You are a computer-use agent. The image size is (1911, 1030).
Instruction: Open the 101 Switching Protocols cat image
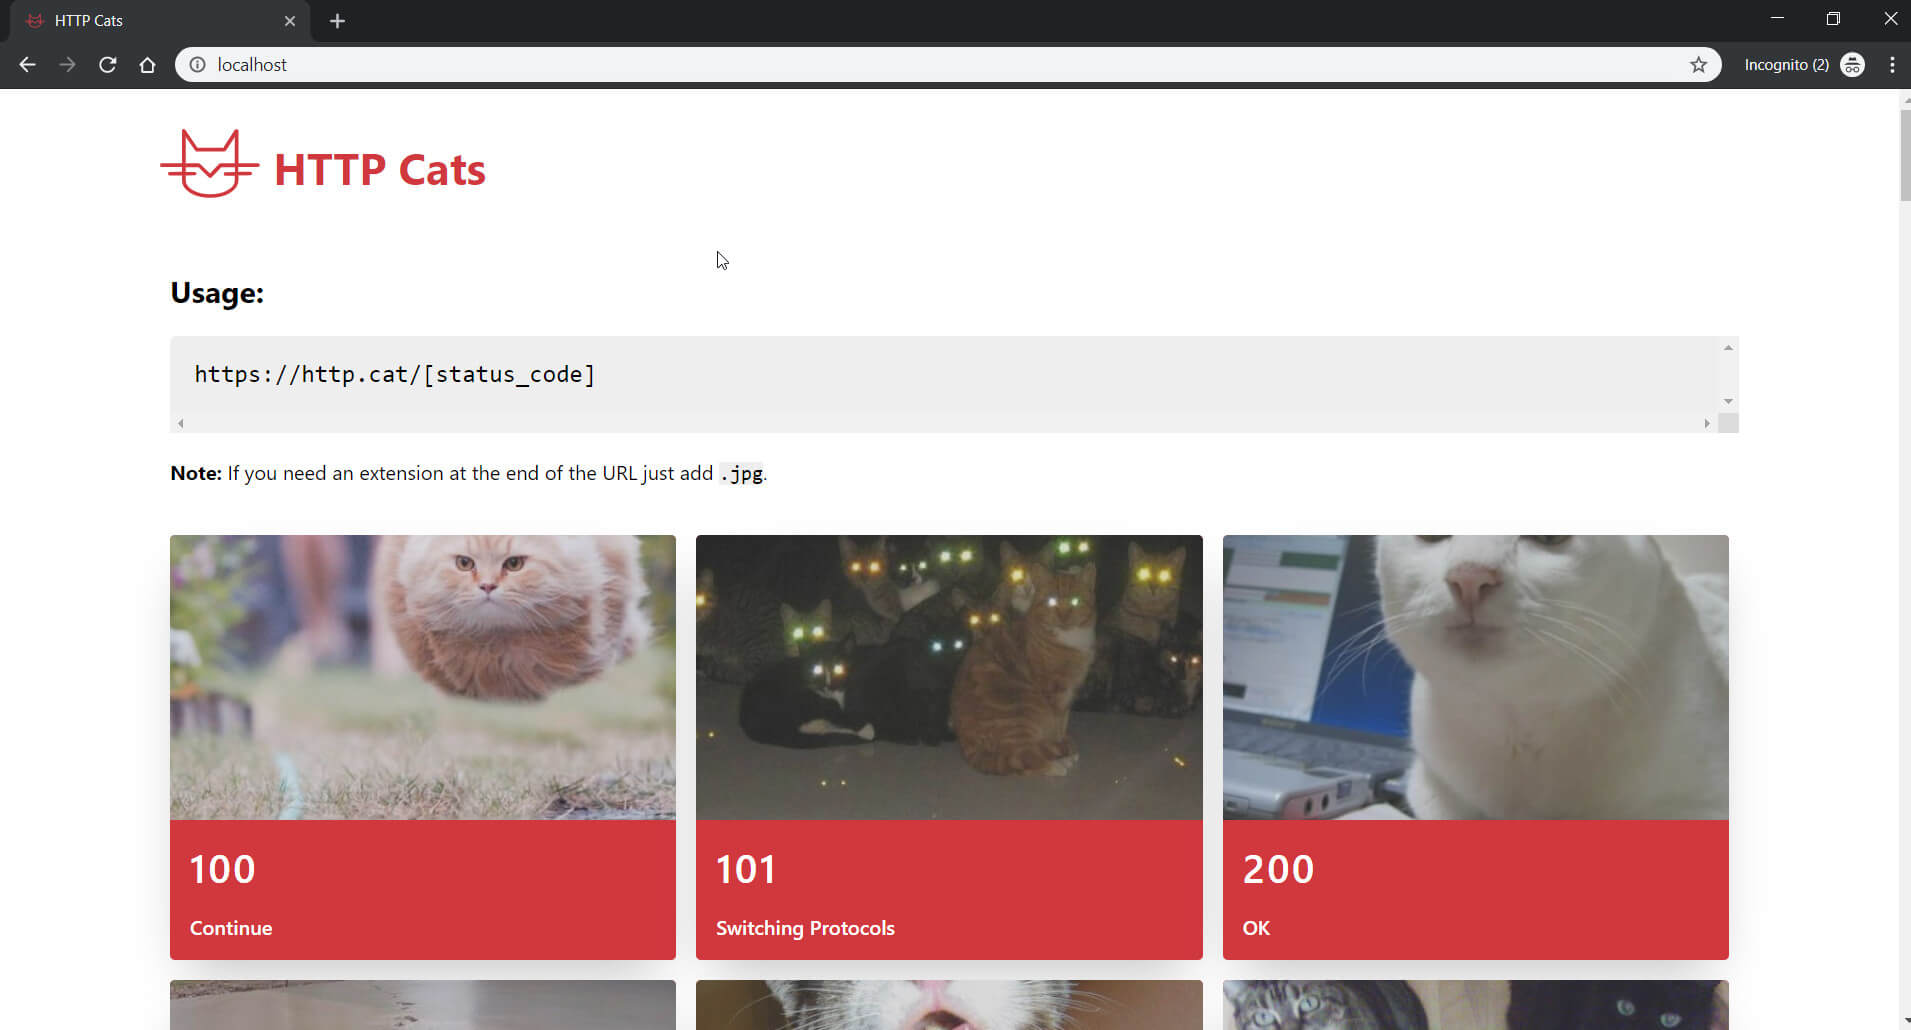coord(949,677)
